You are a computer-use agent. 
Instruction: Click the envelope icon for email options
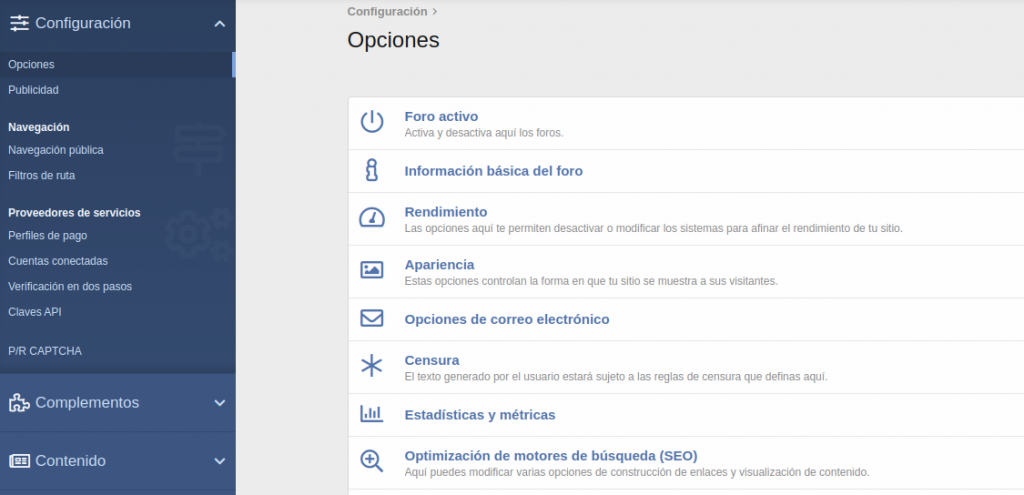pyautogui.click(x=372, y=319)
